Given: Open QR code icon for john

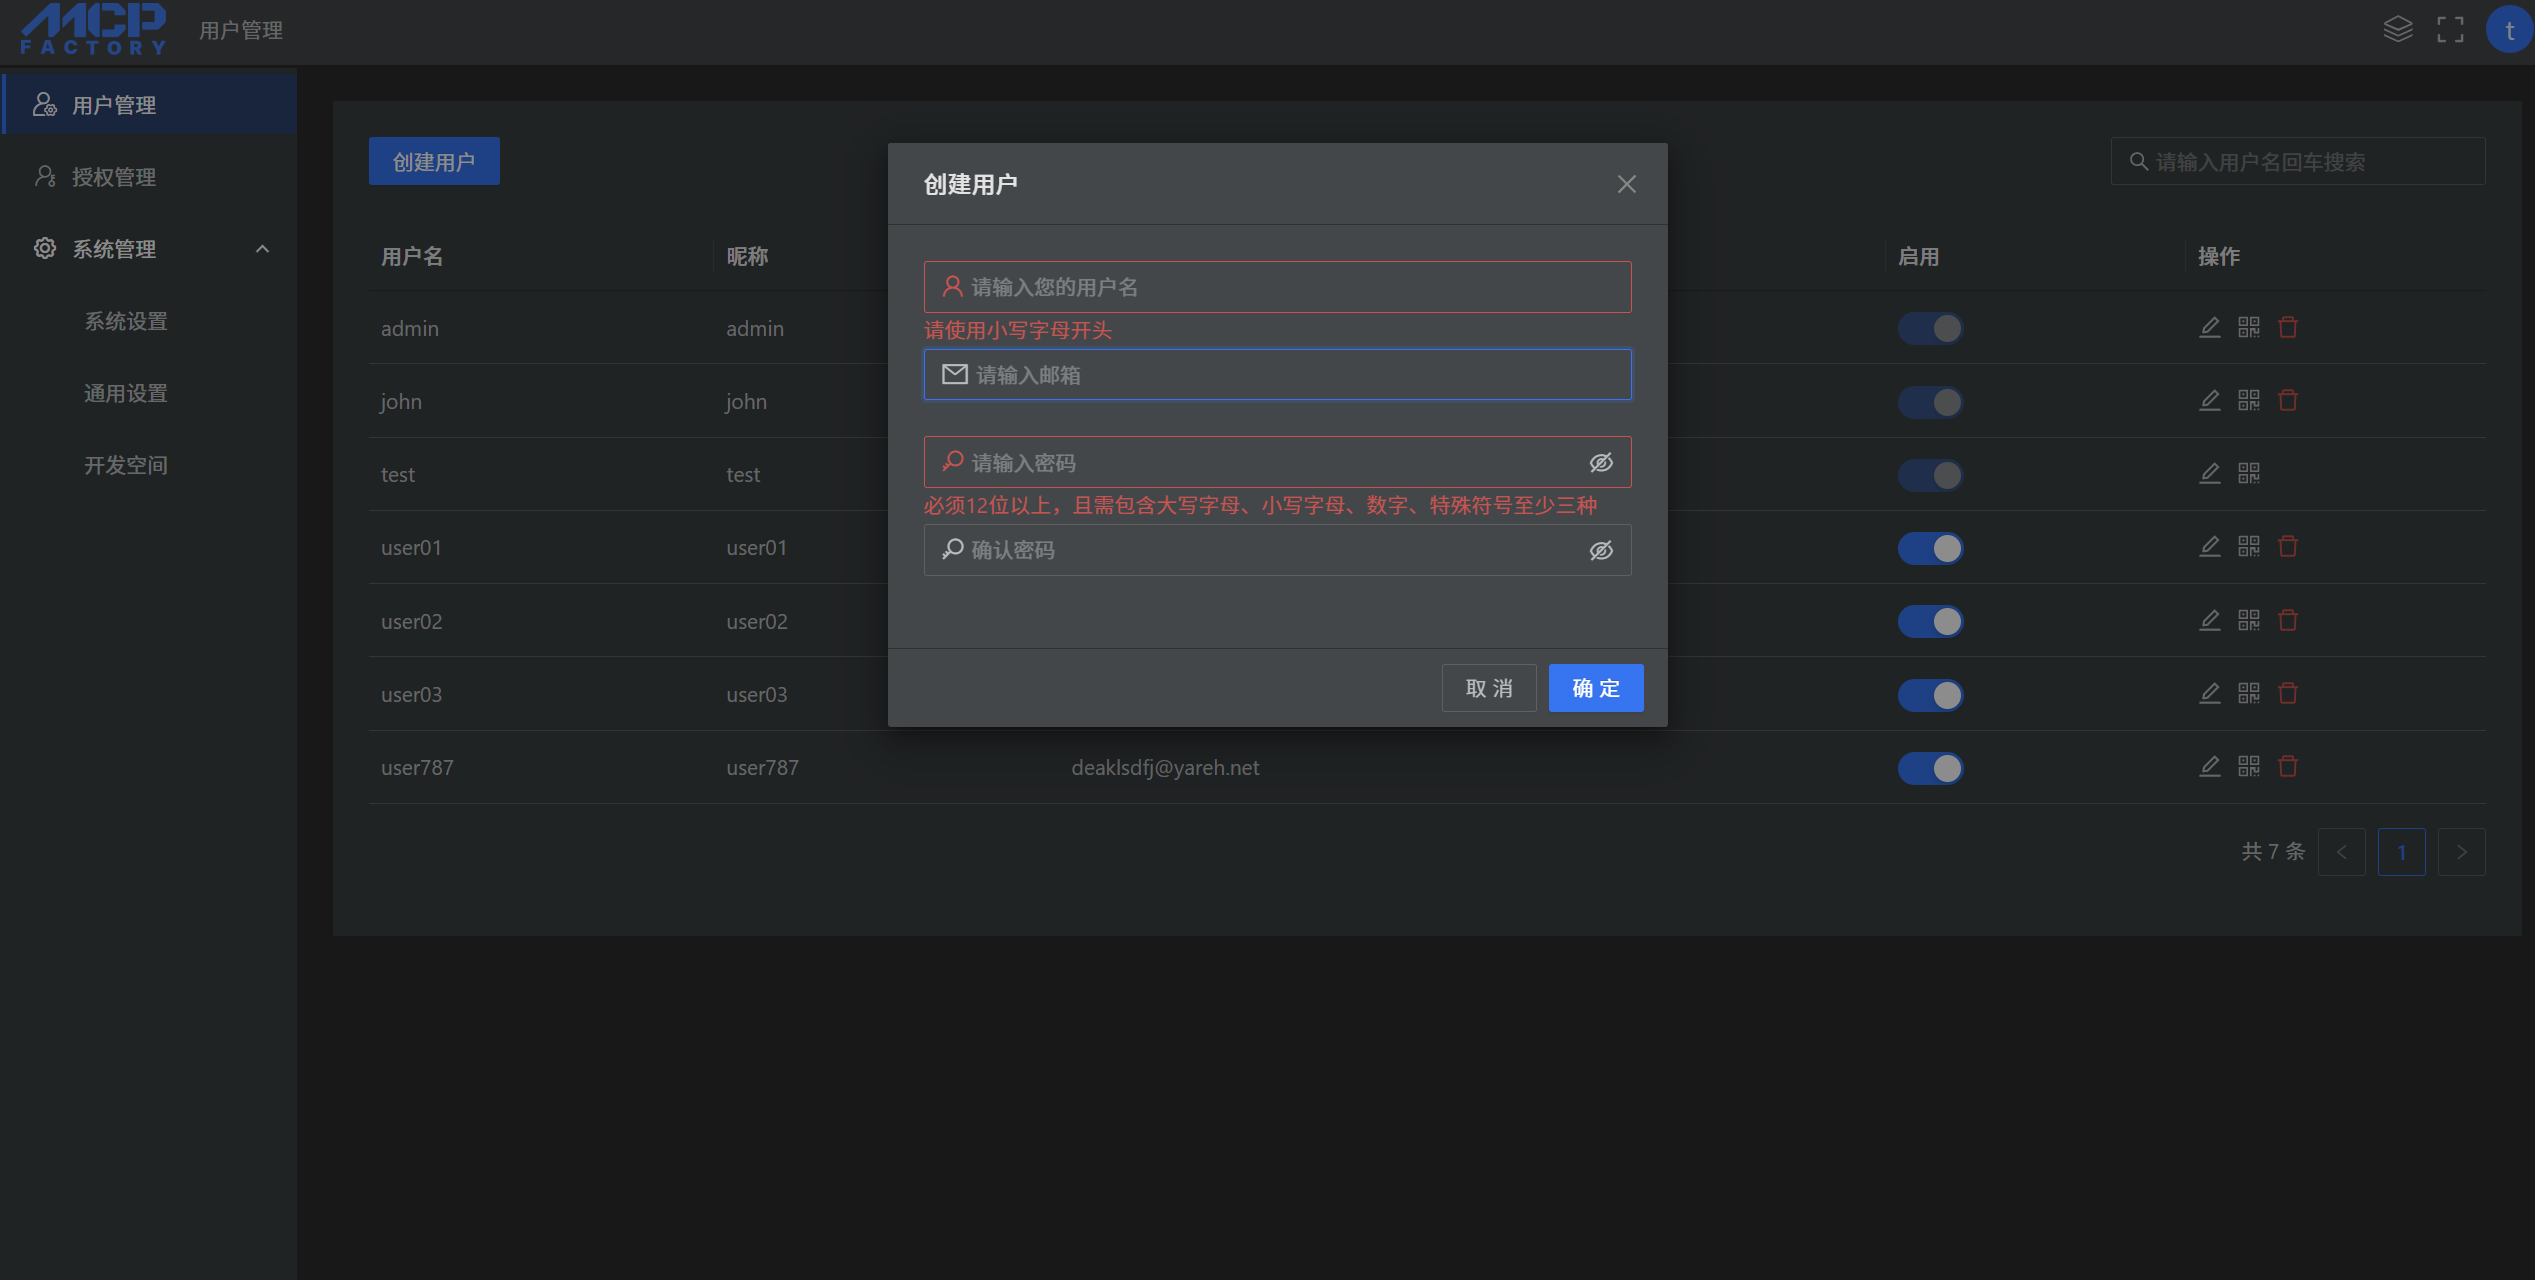Looking at the screenshot, I should click(2249, 400).
